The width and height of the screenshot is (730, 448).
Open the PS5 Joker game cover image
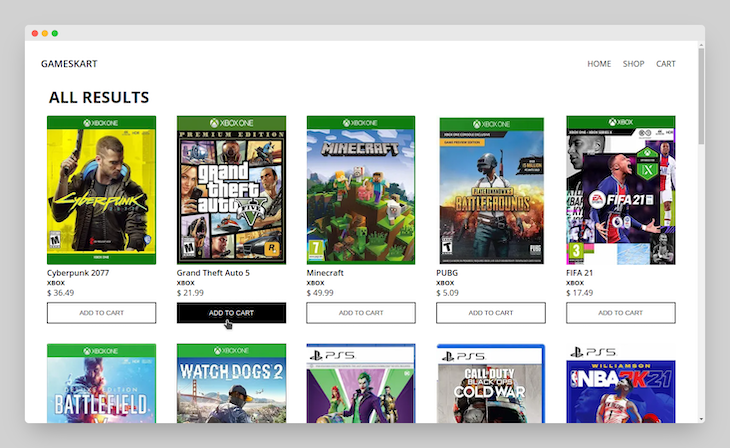(x=361, y=383)
